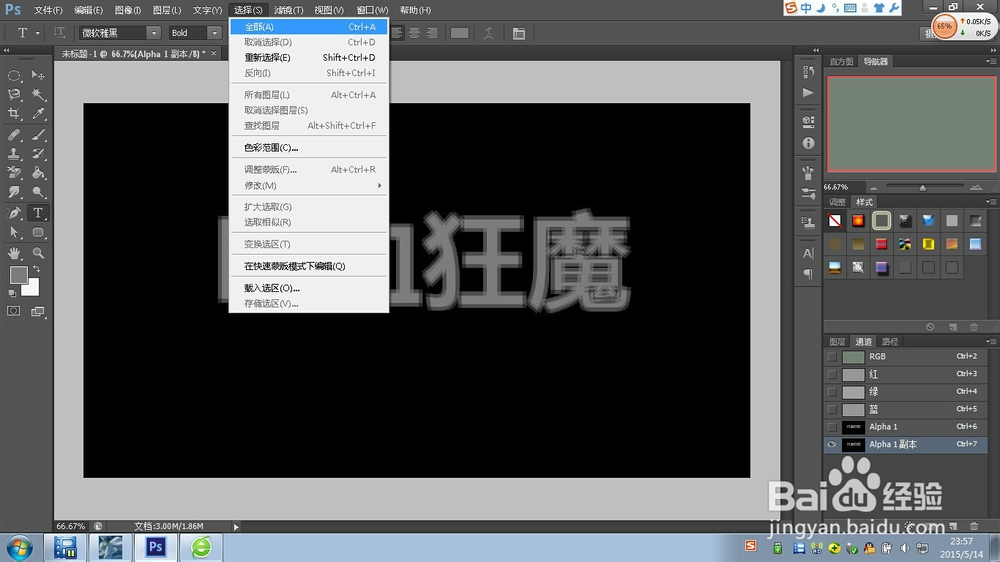Toggle Quick Mask mode button

[13, 311]
